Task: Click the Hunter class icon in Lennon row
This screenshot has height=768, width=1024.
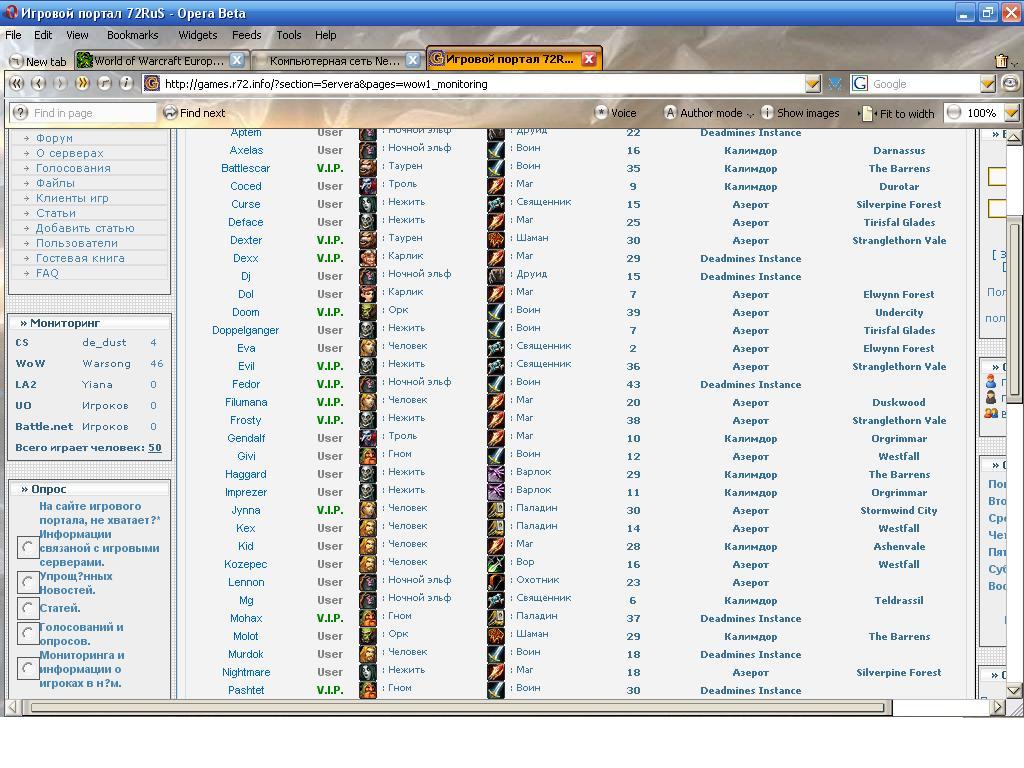Action: pyautogui.click(x=496, y=581)
